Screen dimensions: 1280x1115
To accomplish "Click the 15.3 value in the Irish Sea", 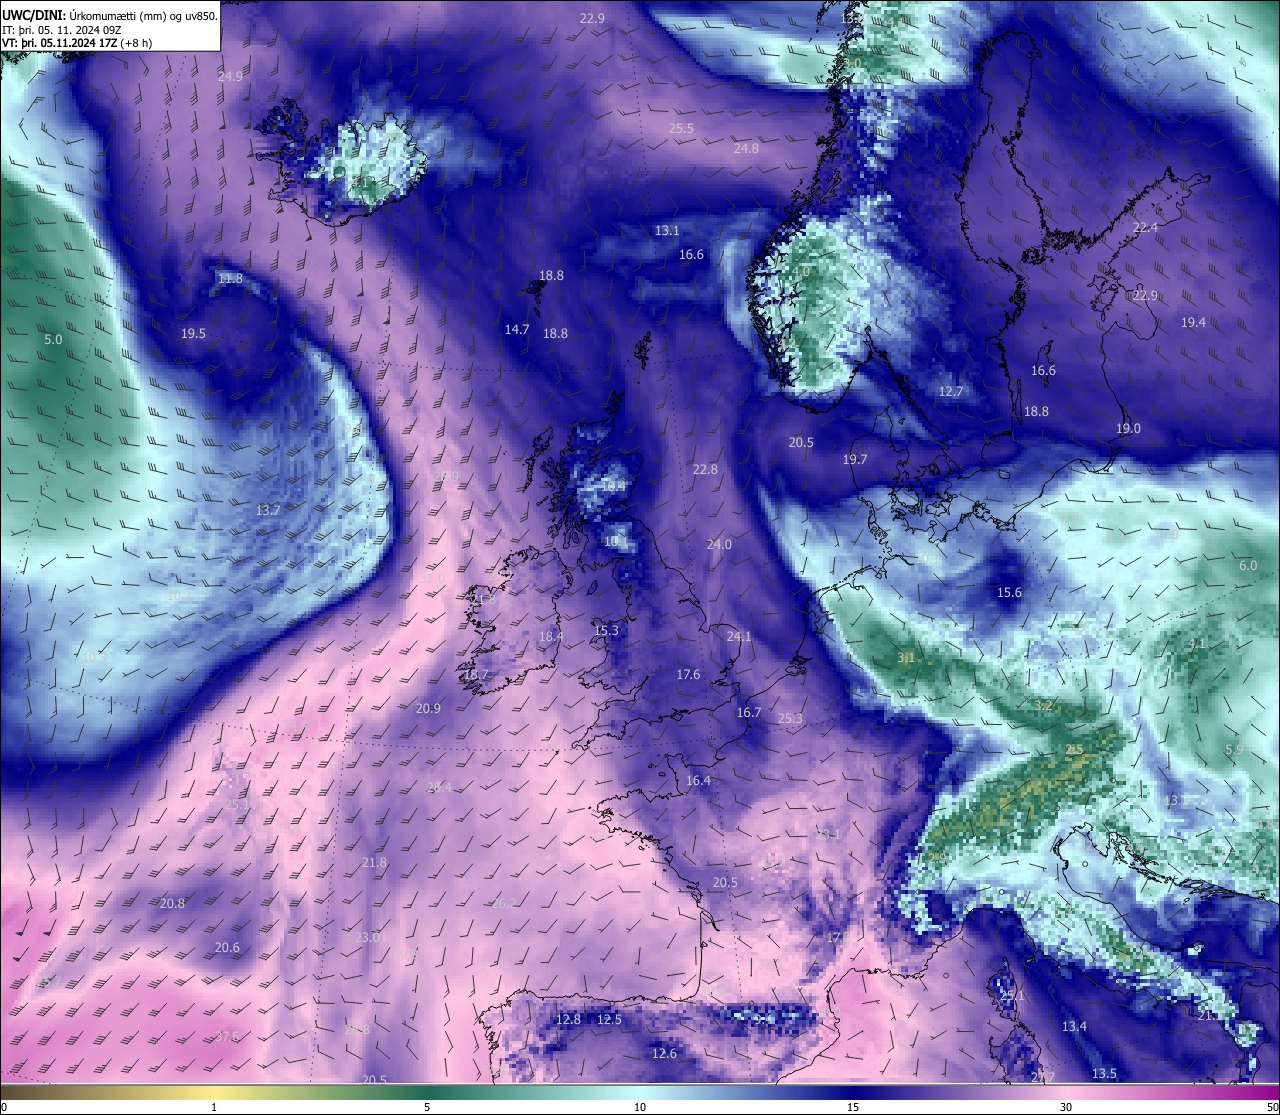I will [606, 630].
